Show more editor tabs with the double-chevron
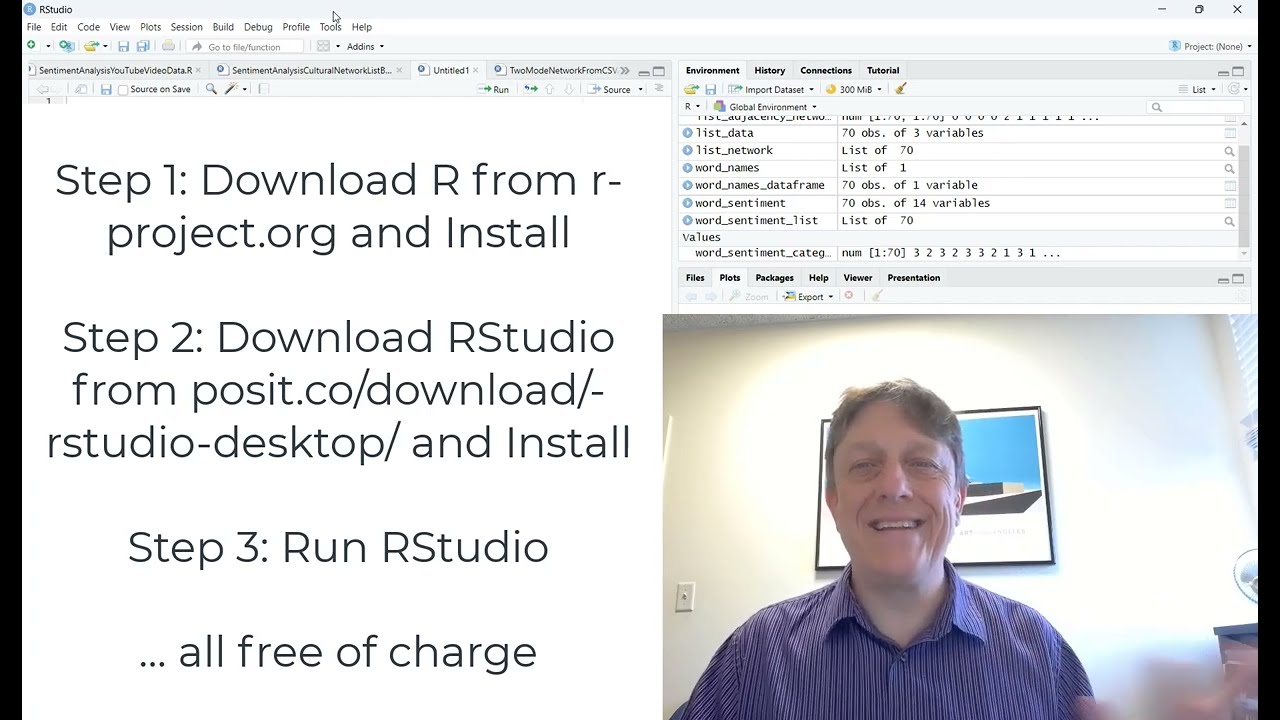This screenshot has height=720, width=1280. pyautogui.click(x=625, y=71)
